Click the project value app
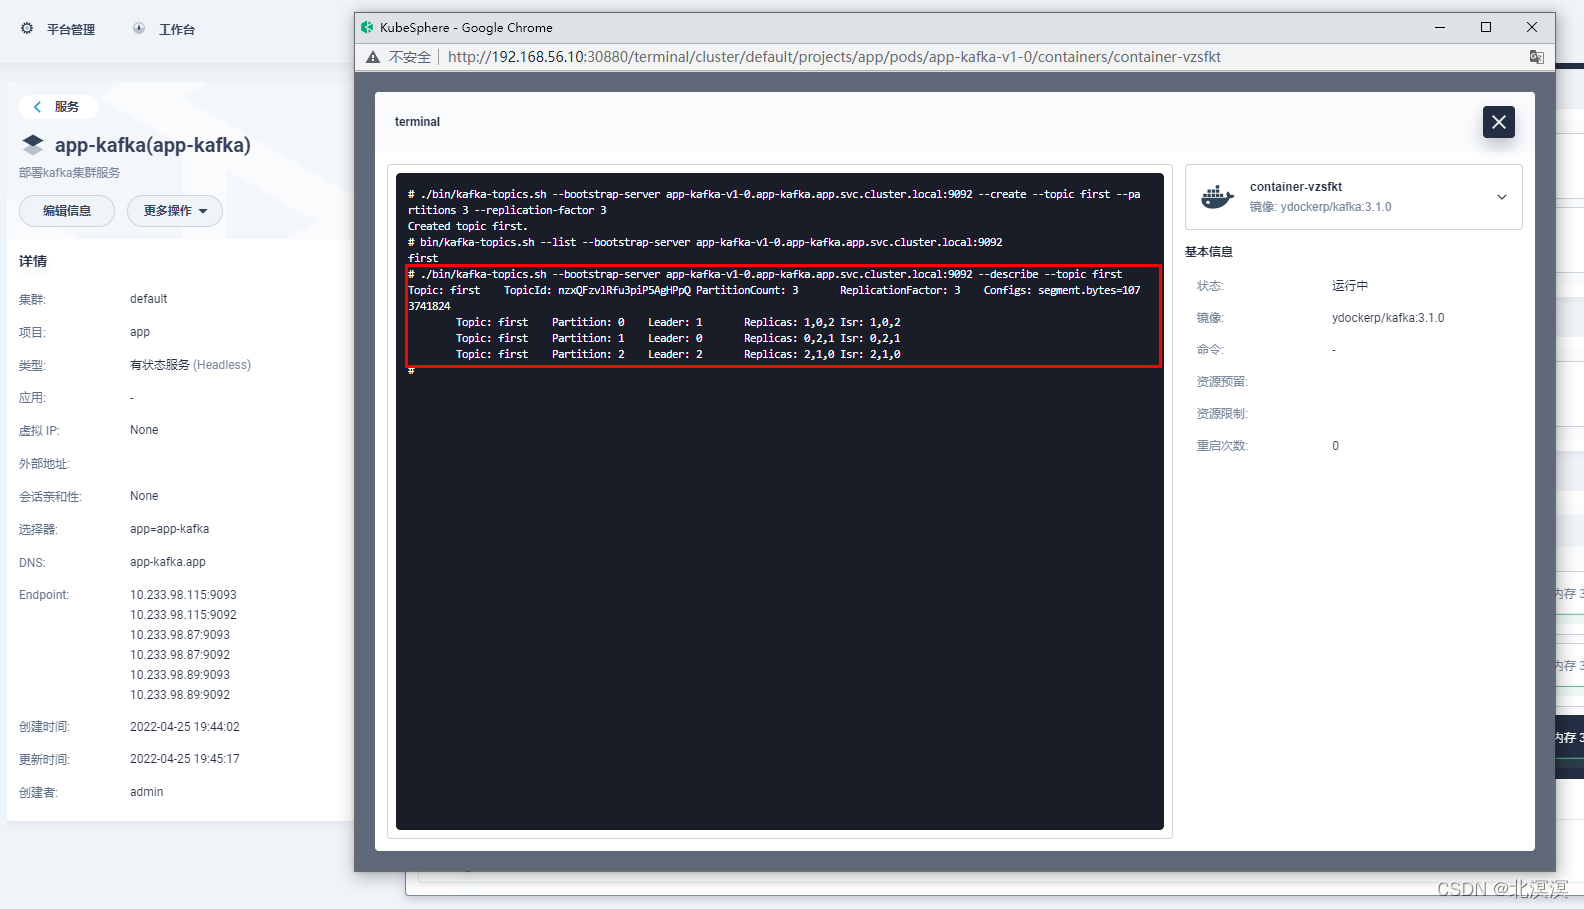The height and width of the screenshot is (909, 1584). coord(140,332)
